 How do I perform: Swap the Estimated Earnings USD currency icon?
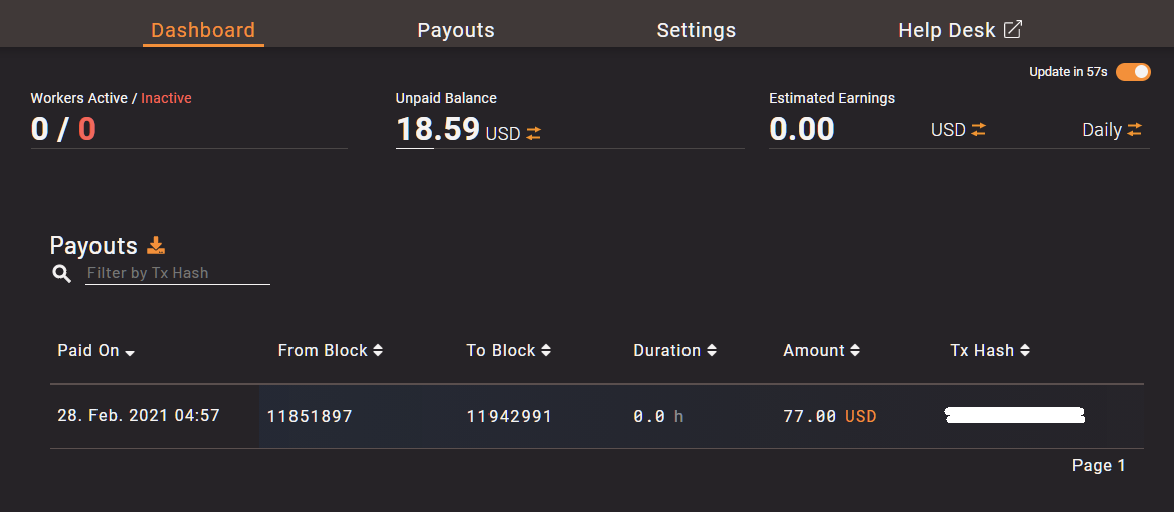coord(978,130)
